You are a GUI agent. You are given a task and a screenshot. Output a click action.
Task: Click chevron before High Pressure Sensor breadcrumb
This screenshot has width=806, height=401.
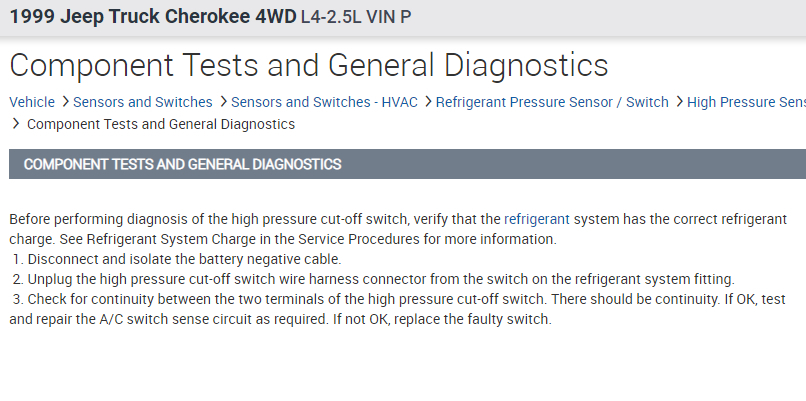pos(679,102)
